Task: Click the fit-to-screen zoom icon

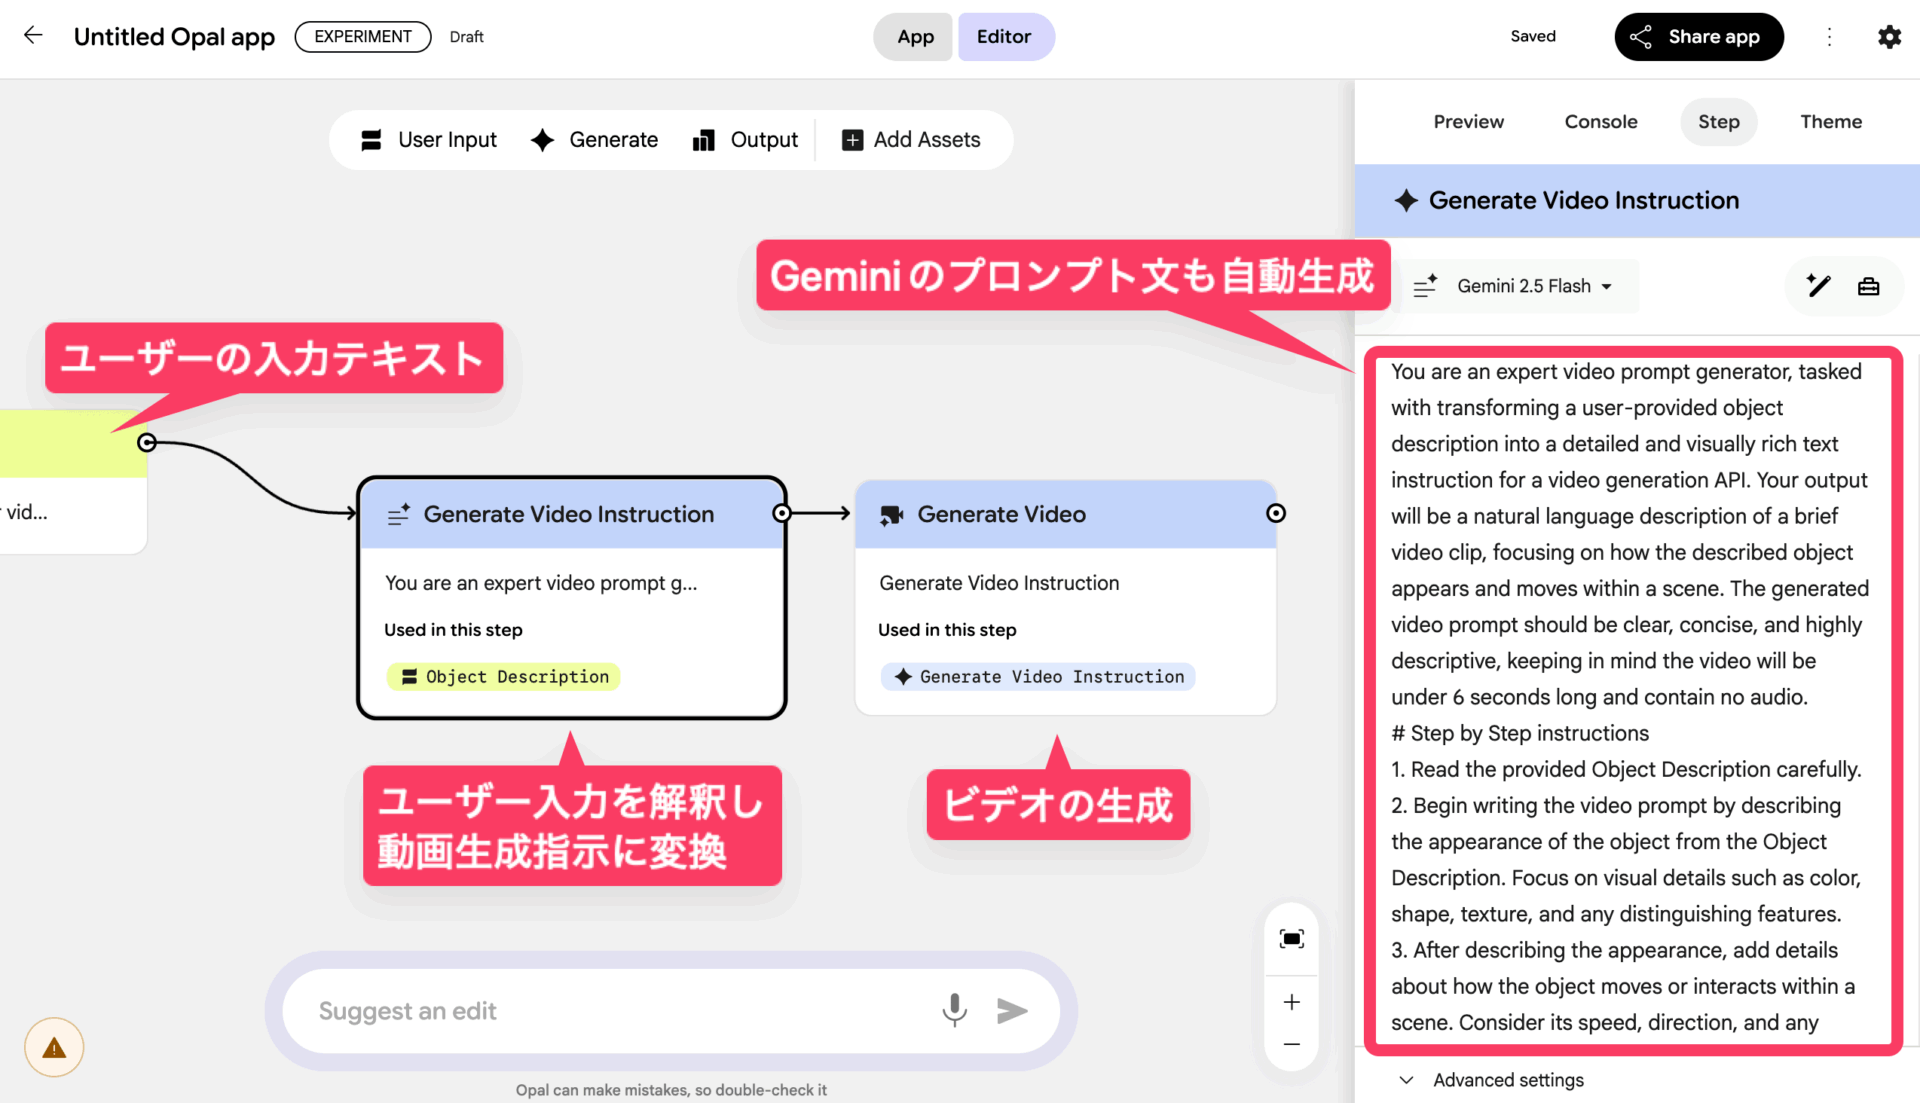Action: [x=1291, y=938]
